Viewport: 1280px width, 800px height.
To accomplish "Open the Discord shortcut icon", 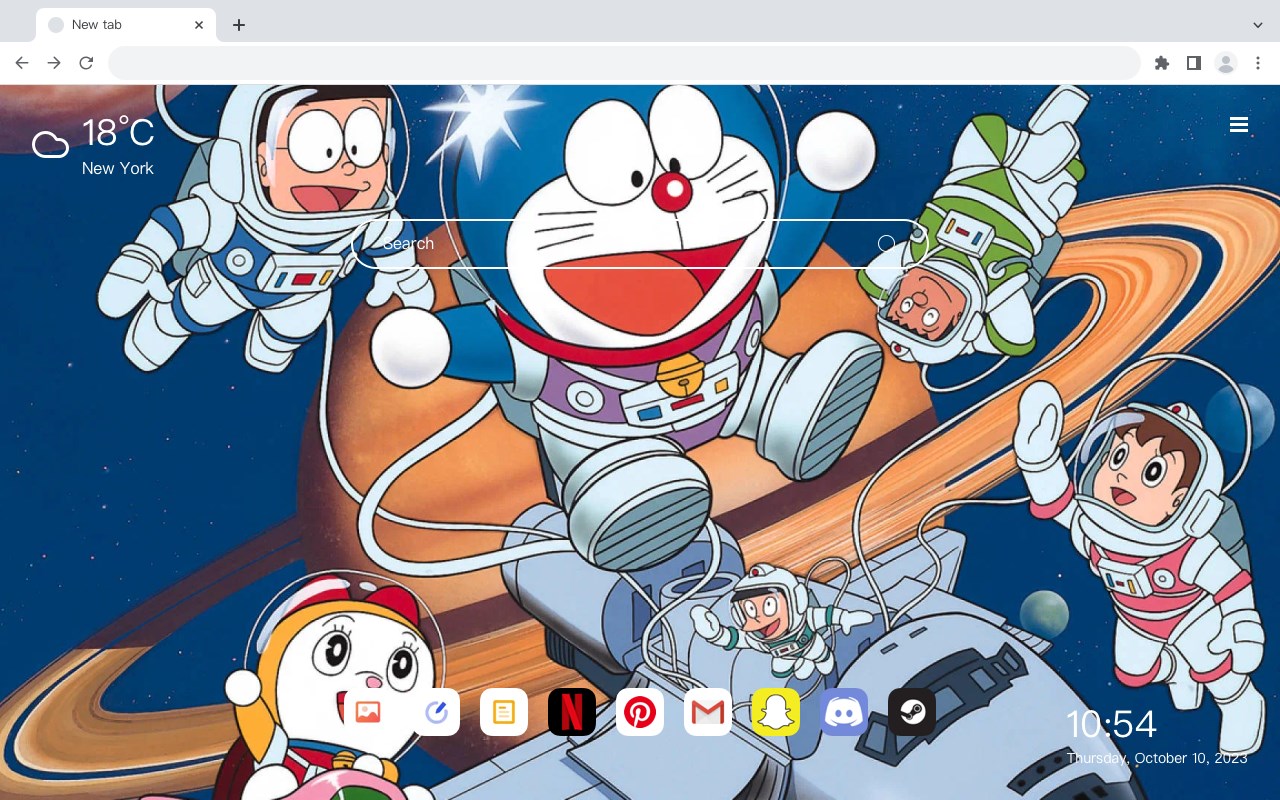I will pyautogui.click(x=844, y=712).
